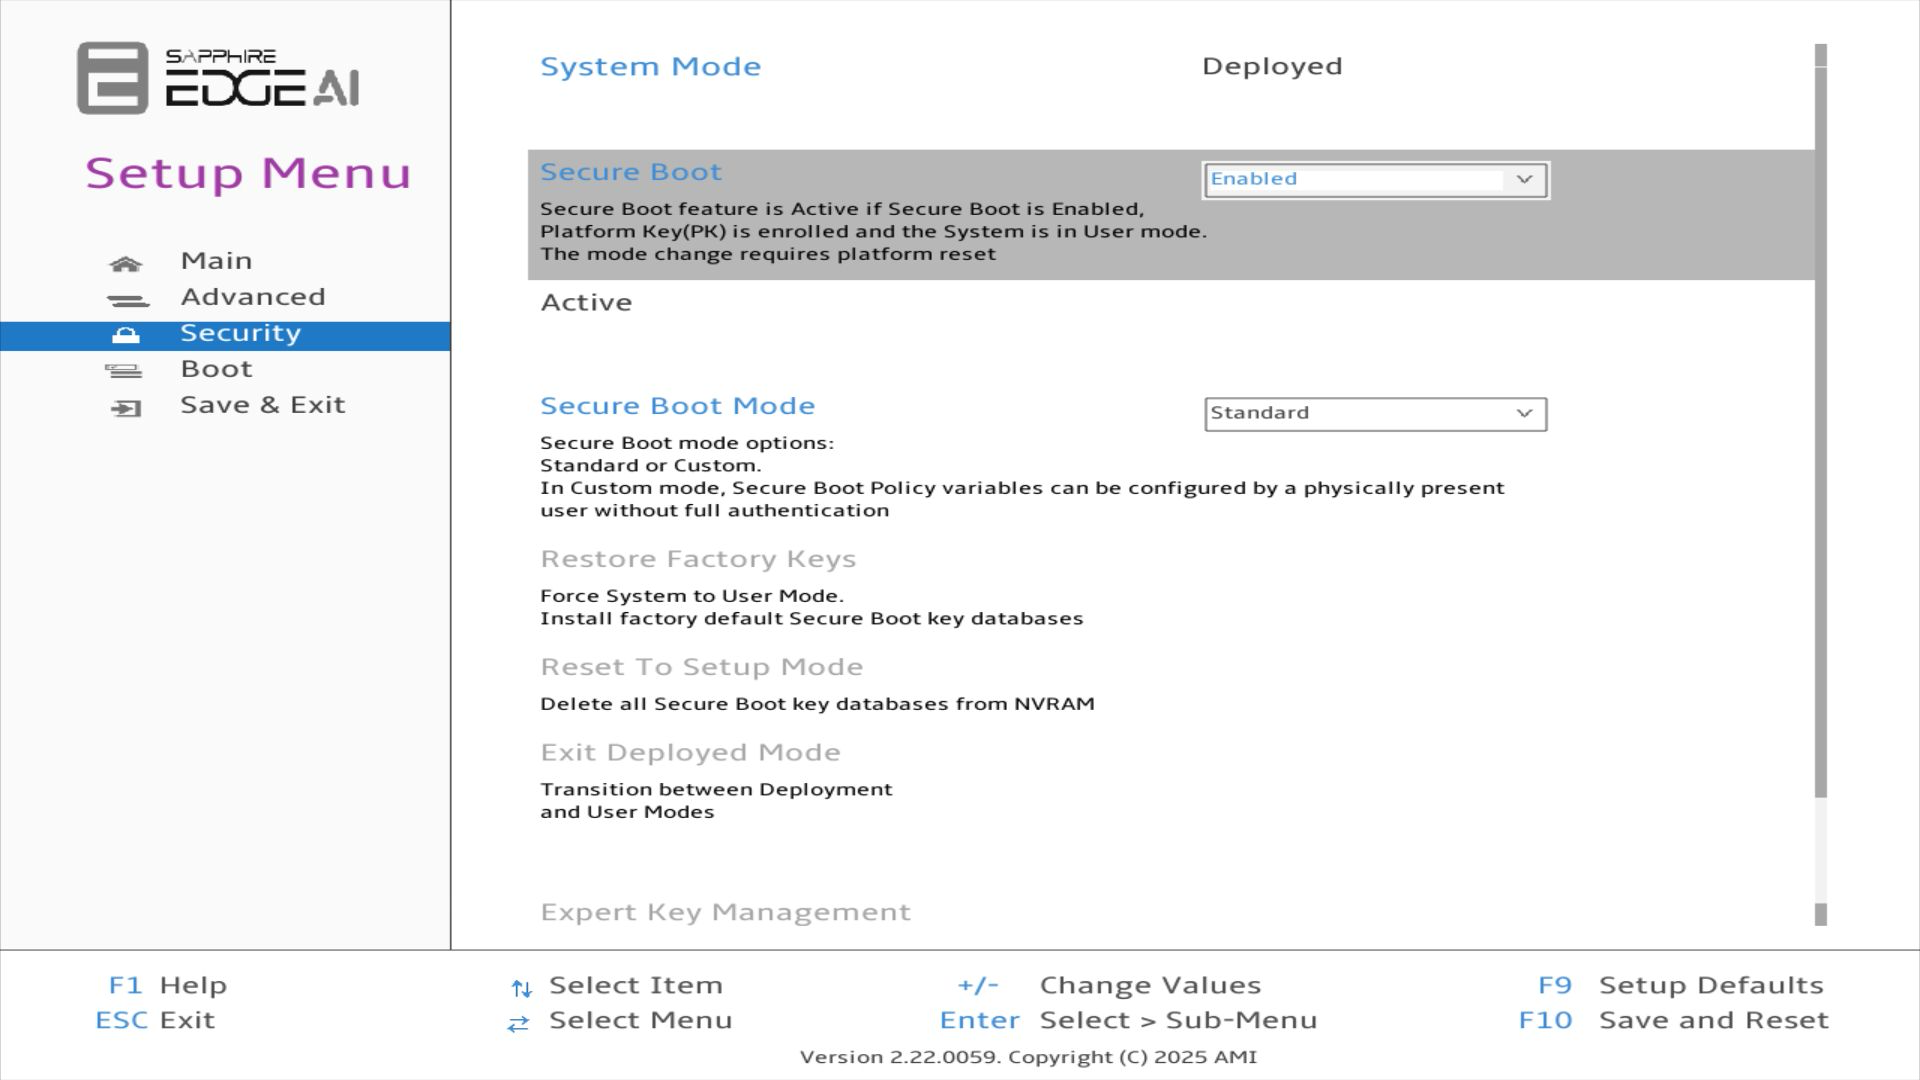This screenshot has width=1920, height=1080.
Task: Select Exit Deployed Mode option
Action: [690, 753]
